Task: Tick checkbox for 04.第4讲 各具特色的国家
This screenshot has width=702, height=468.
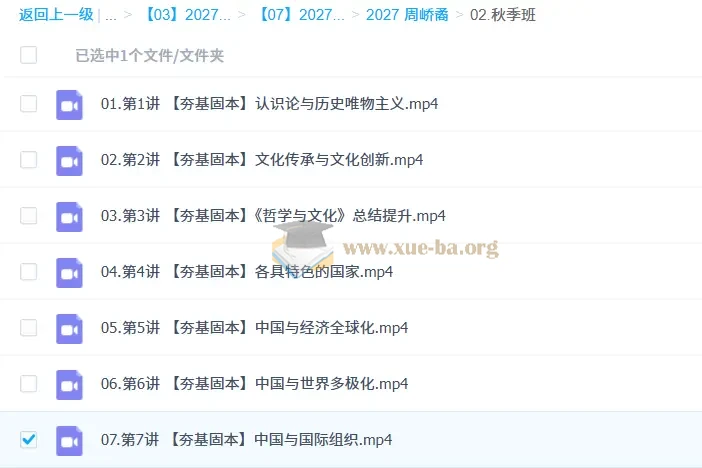Action: click(x=29, y=271)
